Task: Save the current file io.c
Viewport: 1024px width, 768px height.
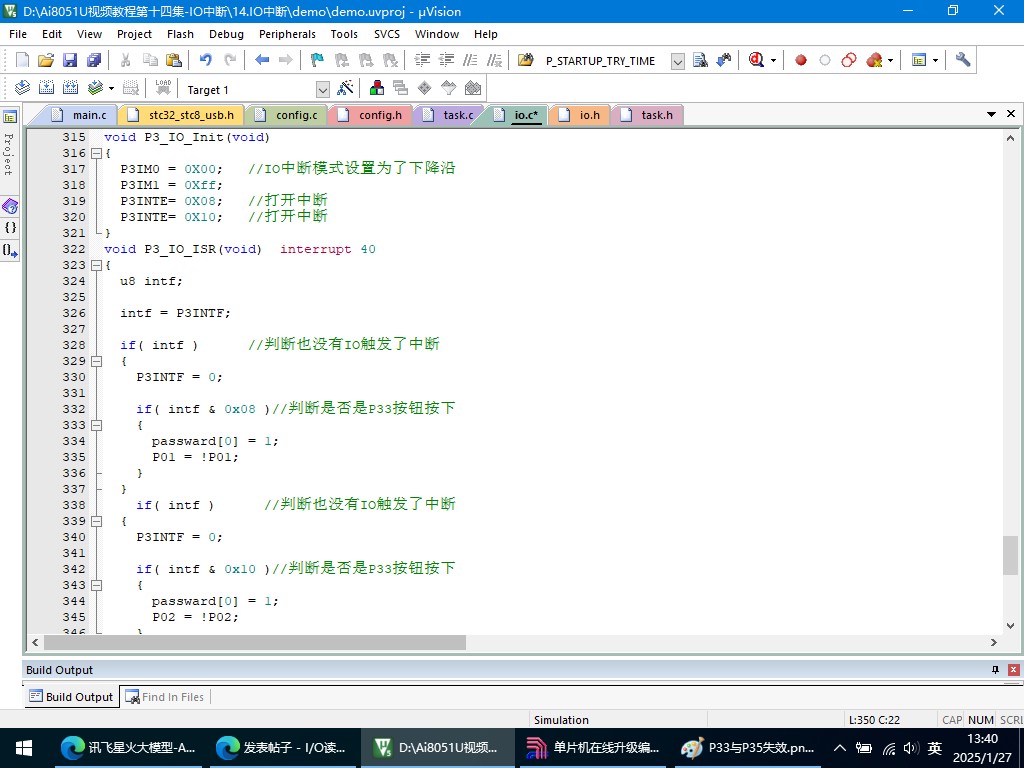Action: coord(70,61)
